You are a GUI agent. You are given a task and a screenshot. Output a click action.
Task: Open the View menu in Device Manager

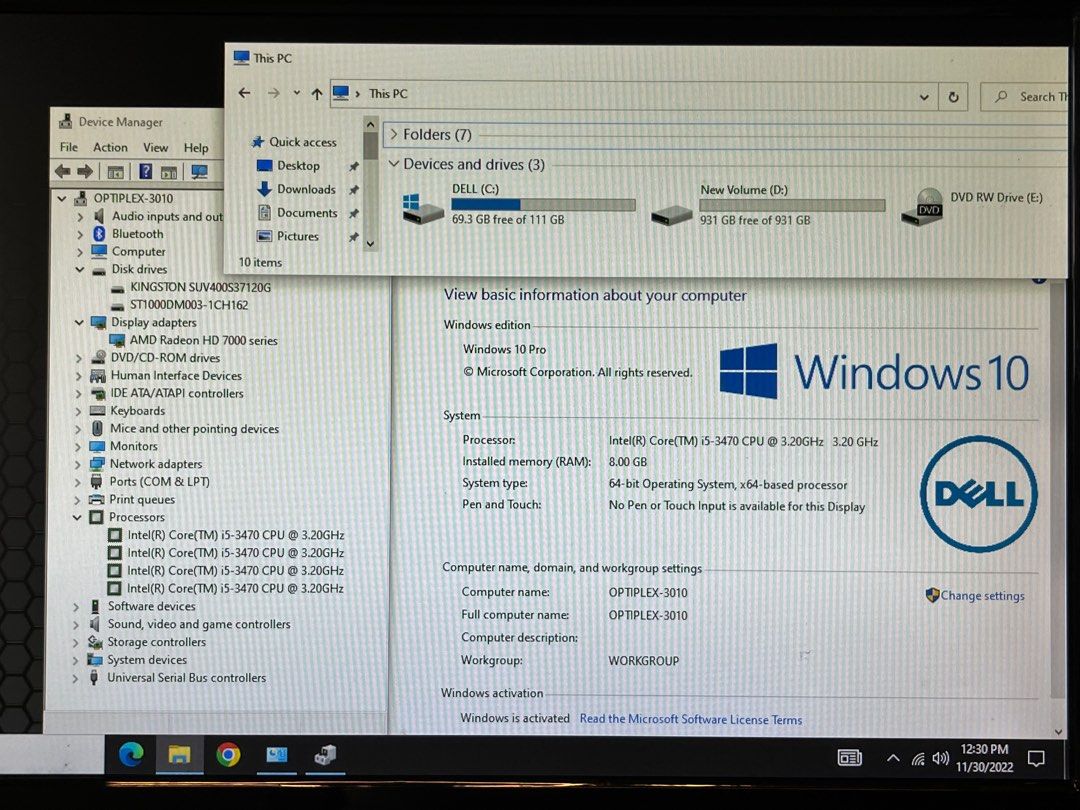(155, 147)
